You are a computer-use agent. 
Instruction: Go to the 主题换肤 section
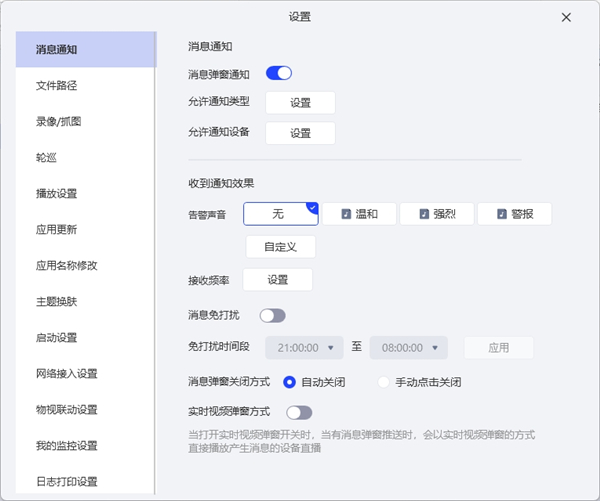[56, 301]
